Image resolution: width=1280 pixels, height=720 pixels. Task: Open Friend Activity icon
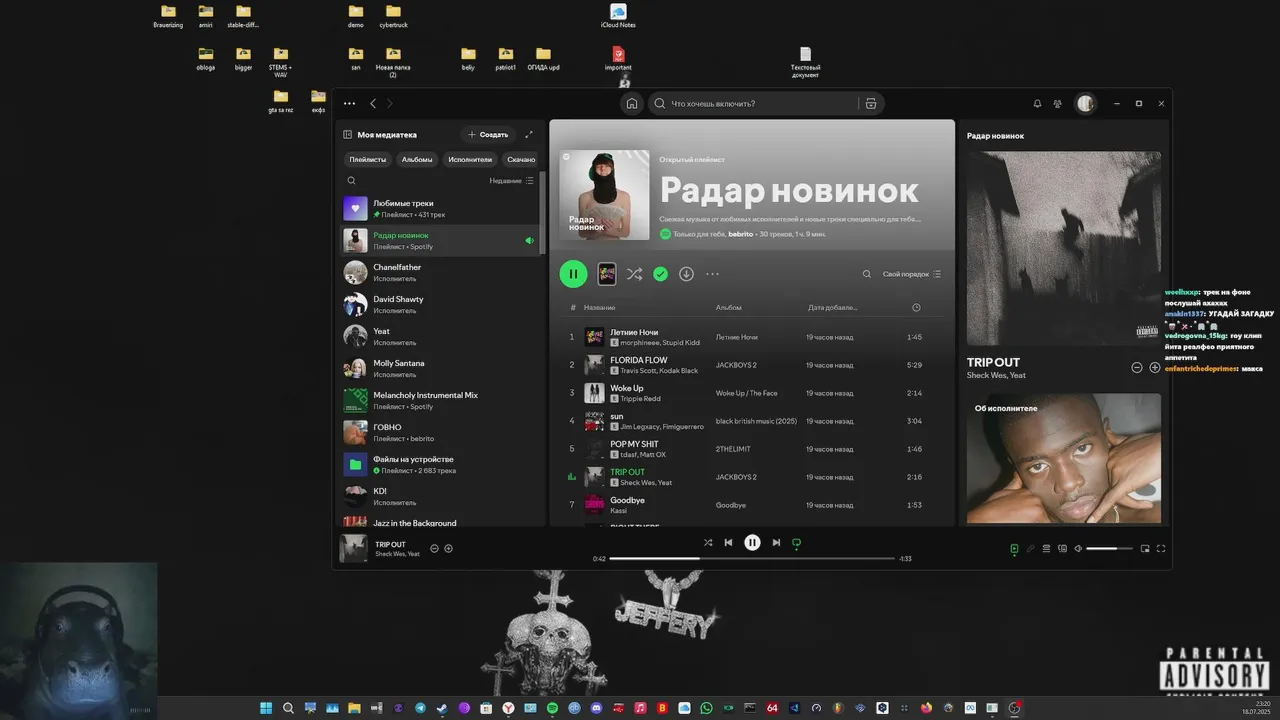pyautogui.click(x=1058, y=103)
